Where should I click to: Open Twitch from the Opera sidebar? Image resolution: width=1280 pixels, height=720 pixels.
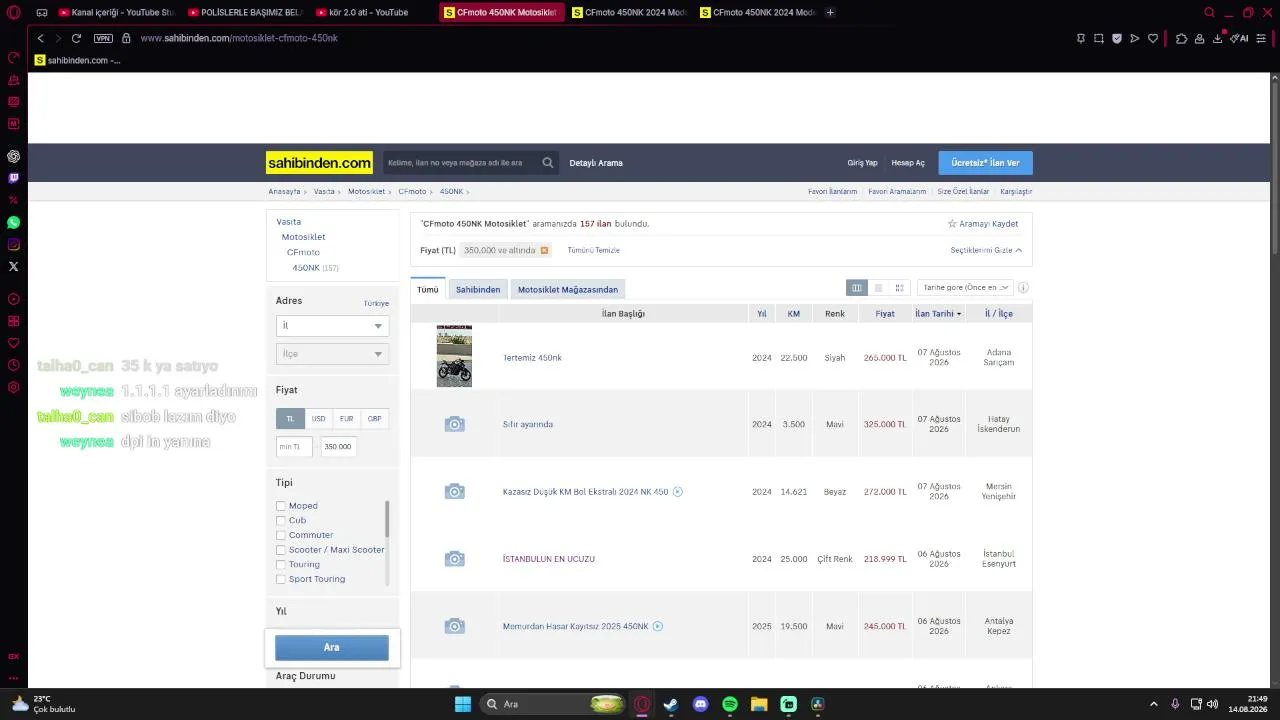tap(13, 178)
